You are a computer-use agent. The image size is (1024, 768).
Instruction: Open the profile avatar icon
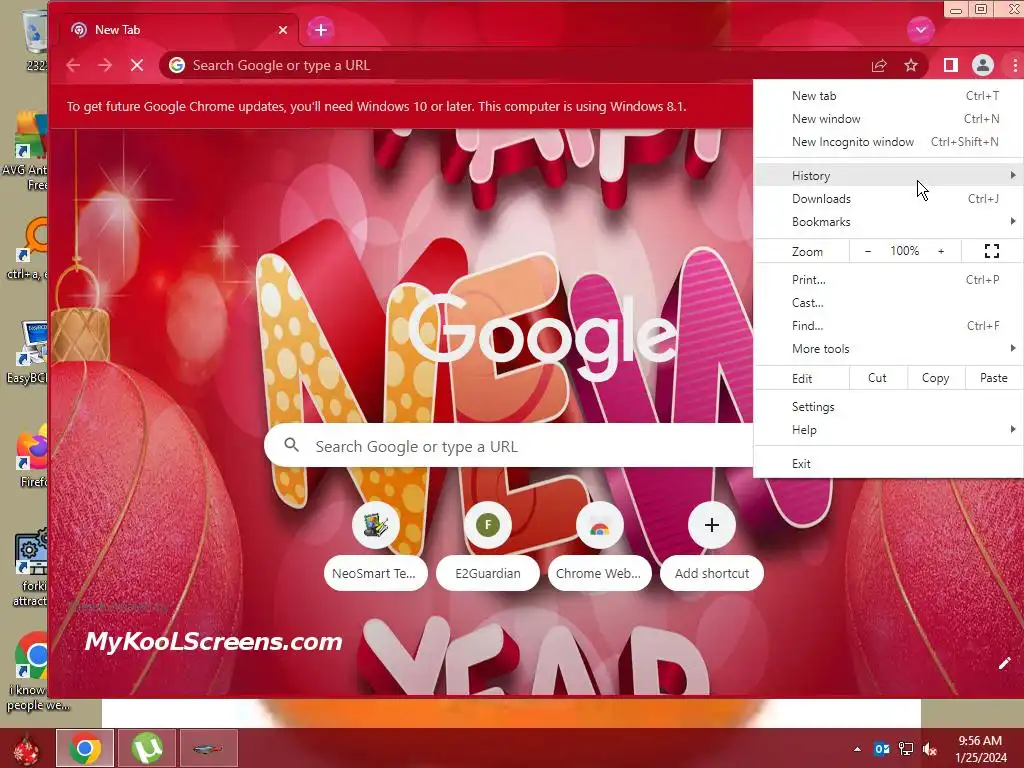982,65
